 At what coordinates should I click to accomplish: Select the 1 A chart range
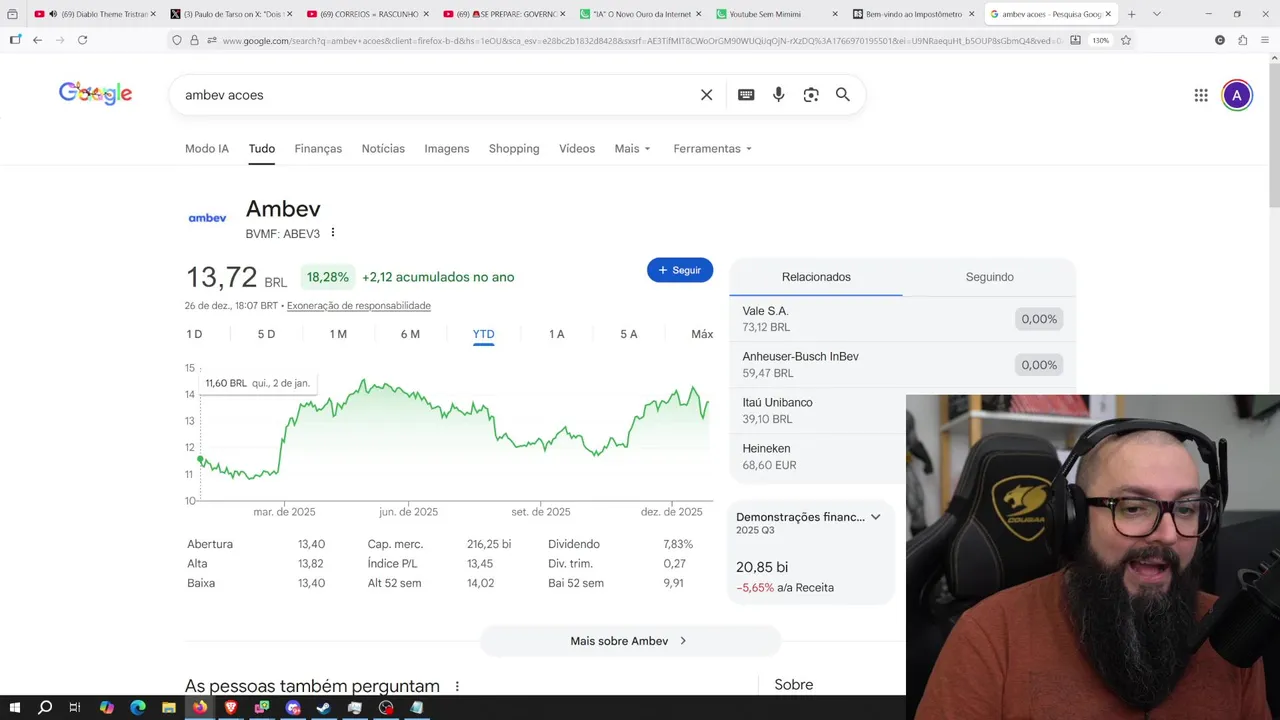(557, 334)
